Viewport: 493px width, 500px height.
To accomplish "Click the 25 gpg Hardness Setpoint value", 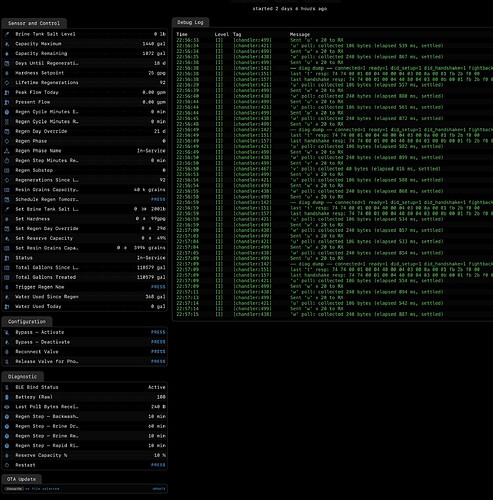I will [x=157, y=73].
